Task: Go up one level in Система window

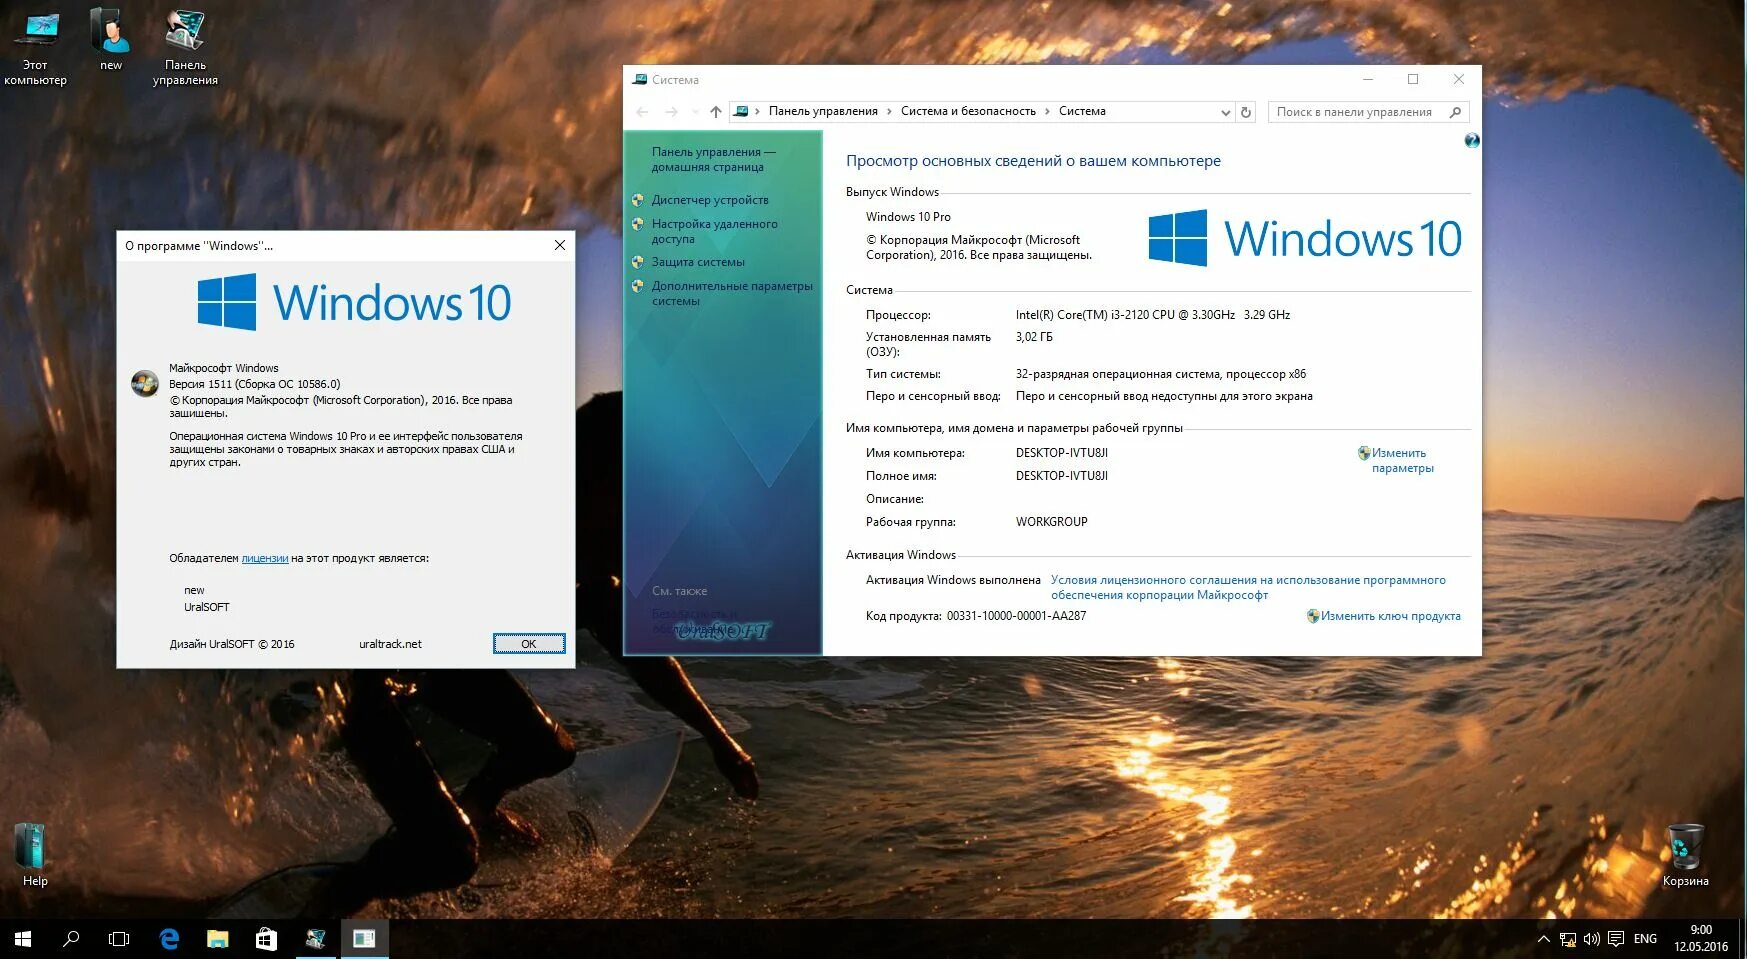Action: pyautogui.click(x=715, y=112)
